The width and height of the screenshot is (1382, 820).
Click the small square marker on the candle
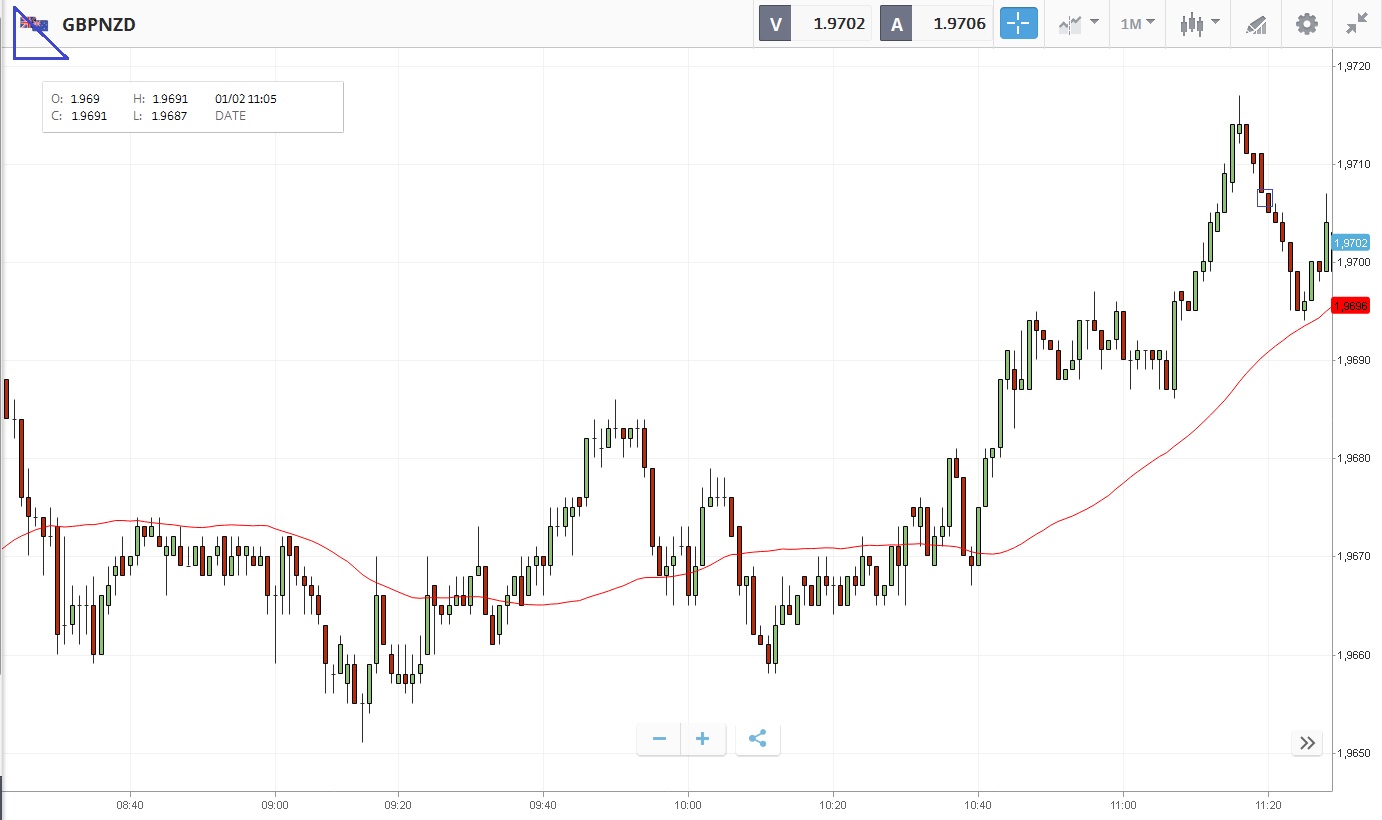(x=1265, y=197)
